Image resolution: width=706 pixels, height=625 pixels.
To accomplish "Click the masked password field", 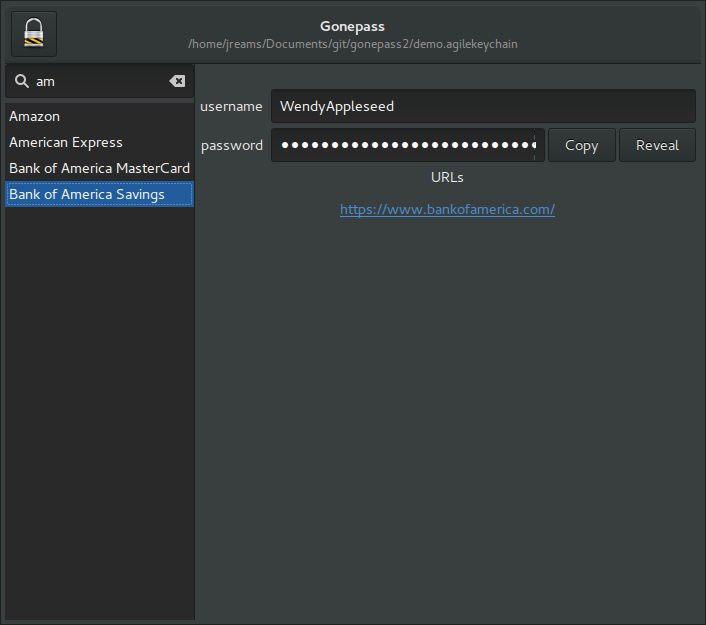I will [407, 145].
